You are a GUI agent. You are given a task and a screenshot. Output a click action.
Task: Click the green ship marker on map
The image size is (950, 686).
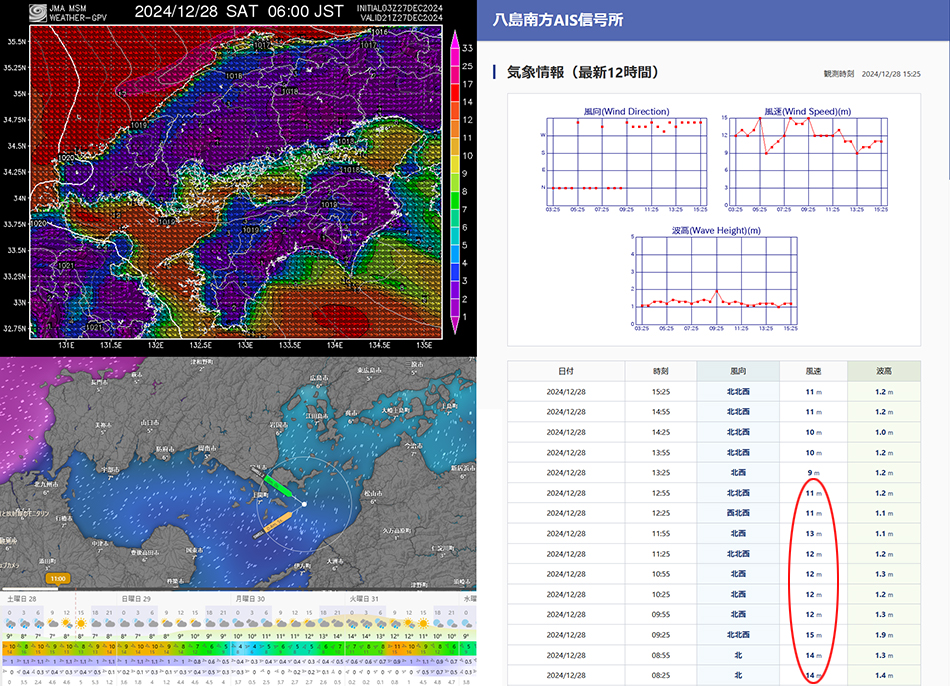tap(276, 487)
